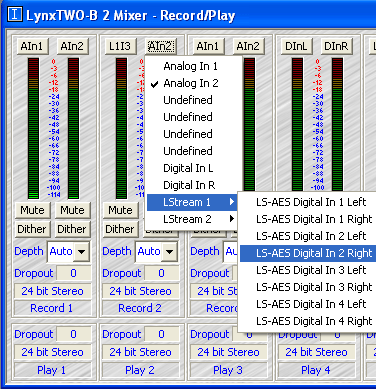Click 24 bit Stereo field above Record 2

[x=140, y=291]
